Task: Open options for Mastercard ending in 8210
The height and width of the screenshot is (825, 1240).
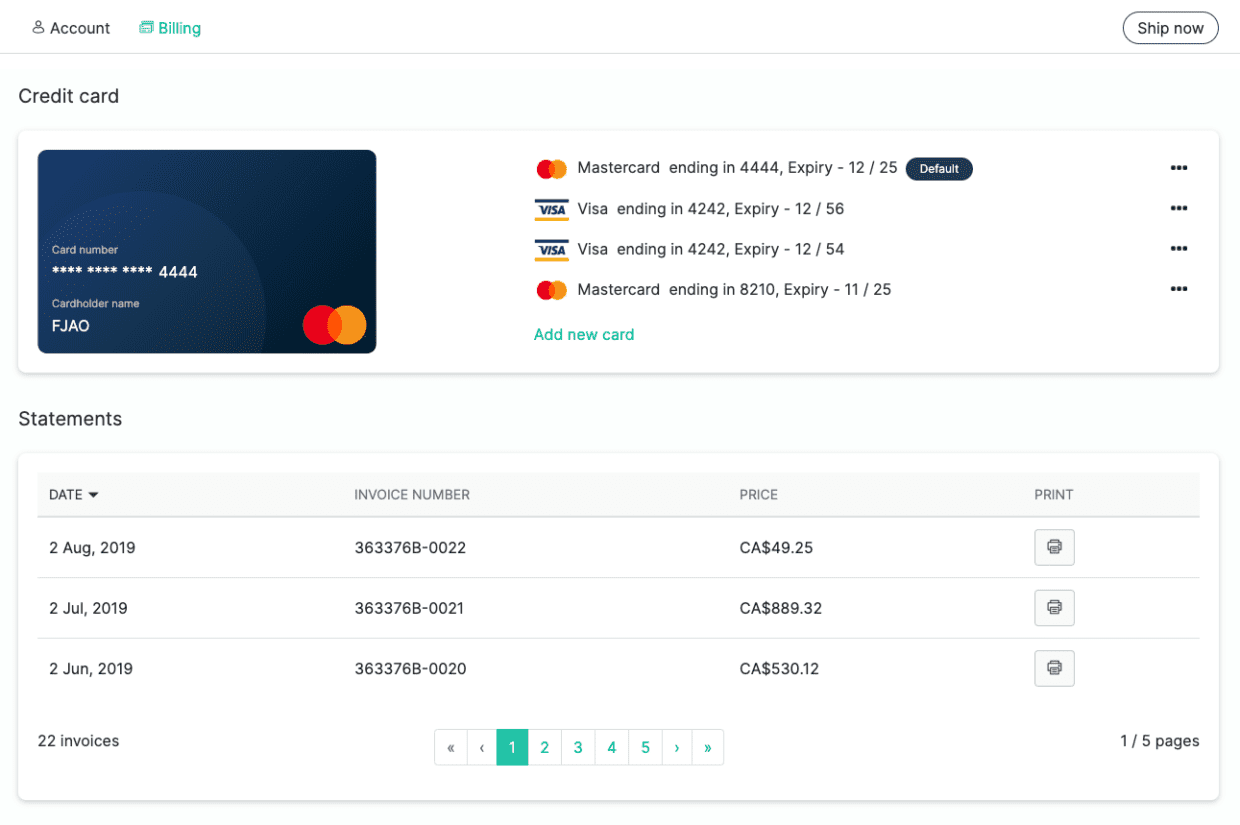Action: click(1178, 289)
